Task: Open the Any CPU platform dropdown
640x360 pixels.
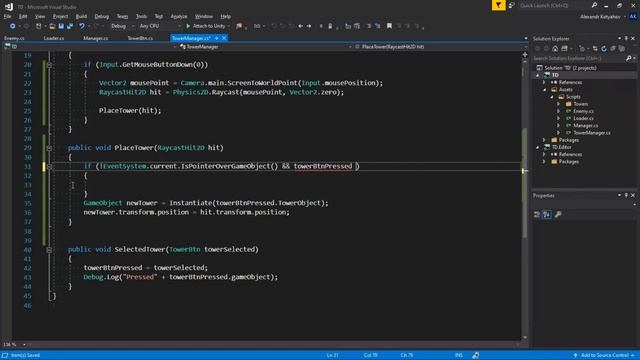Action: [160, 26]
